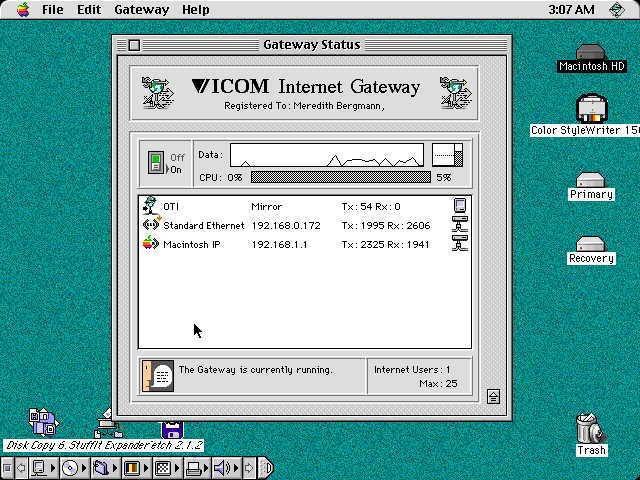
Task: Click 'The Gateway is currently running.' message
Action: (256, 370)
